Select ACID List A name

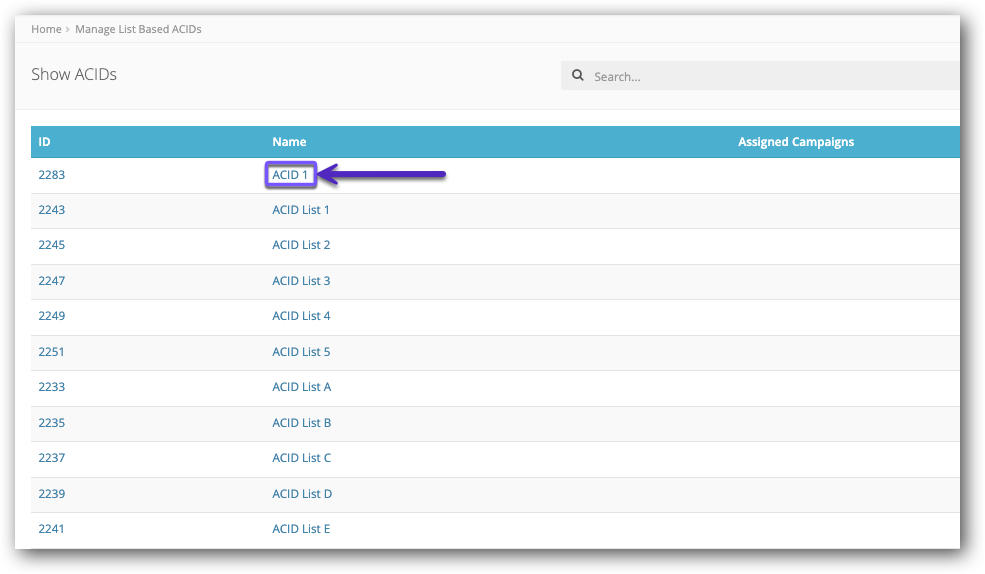[x=301, y=387]
